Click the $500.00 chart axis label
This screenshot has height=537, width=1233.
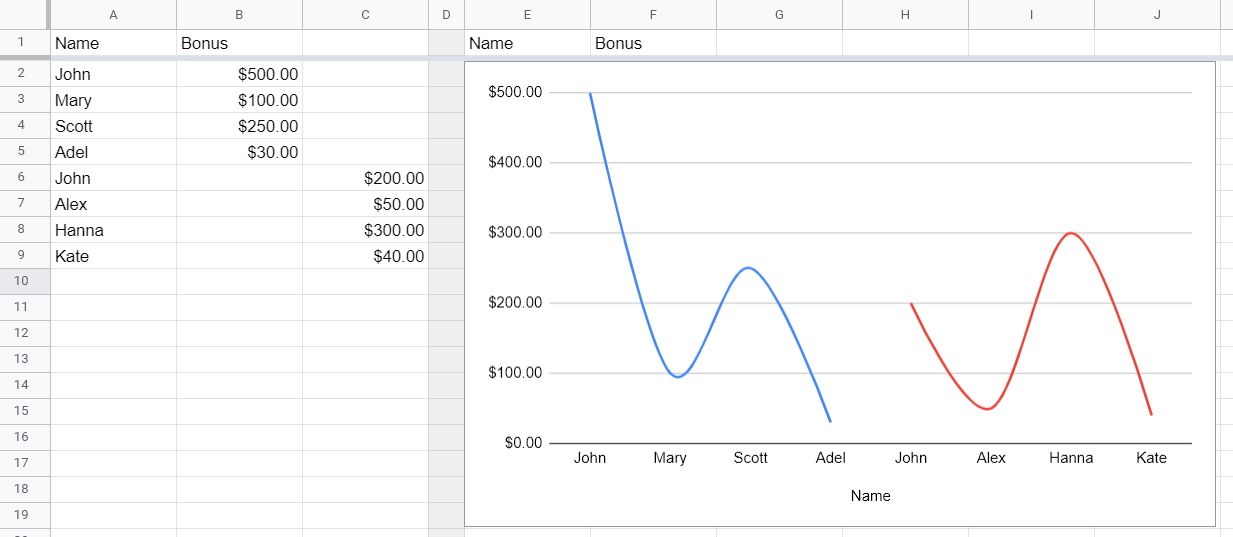(x=515, y=92)
